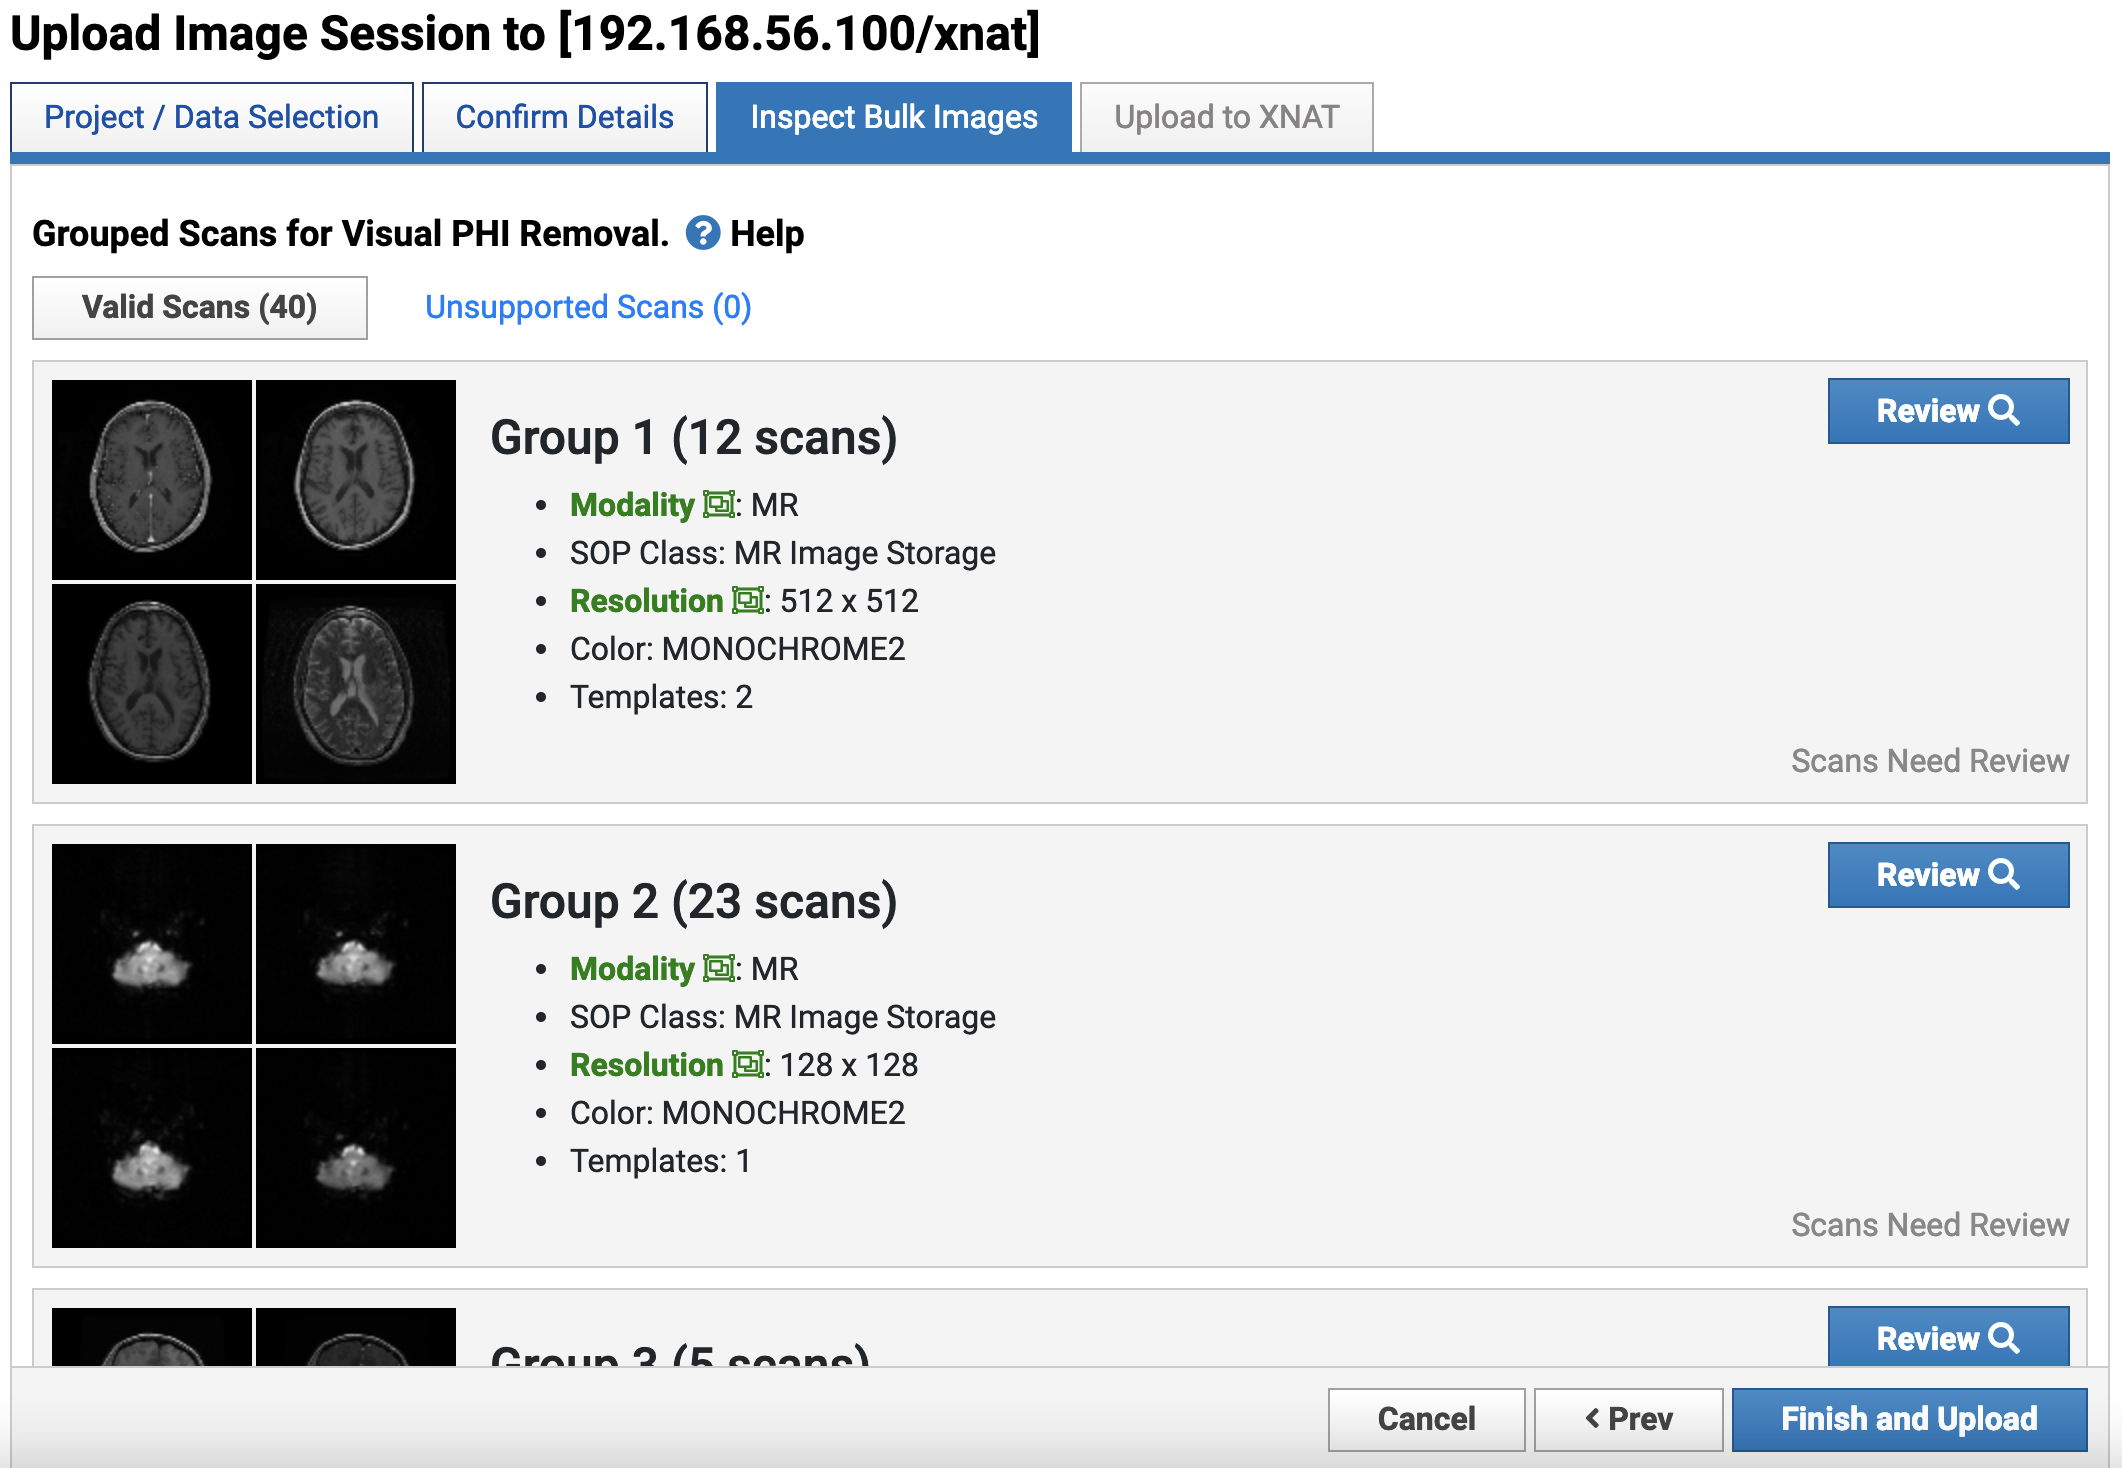Screen dimensions: 2122x1468
Task: Open Unsupported Scans (0) link
Action: coord(587,307)
